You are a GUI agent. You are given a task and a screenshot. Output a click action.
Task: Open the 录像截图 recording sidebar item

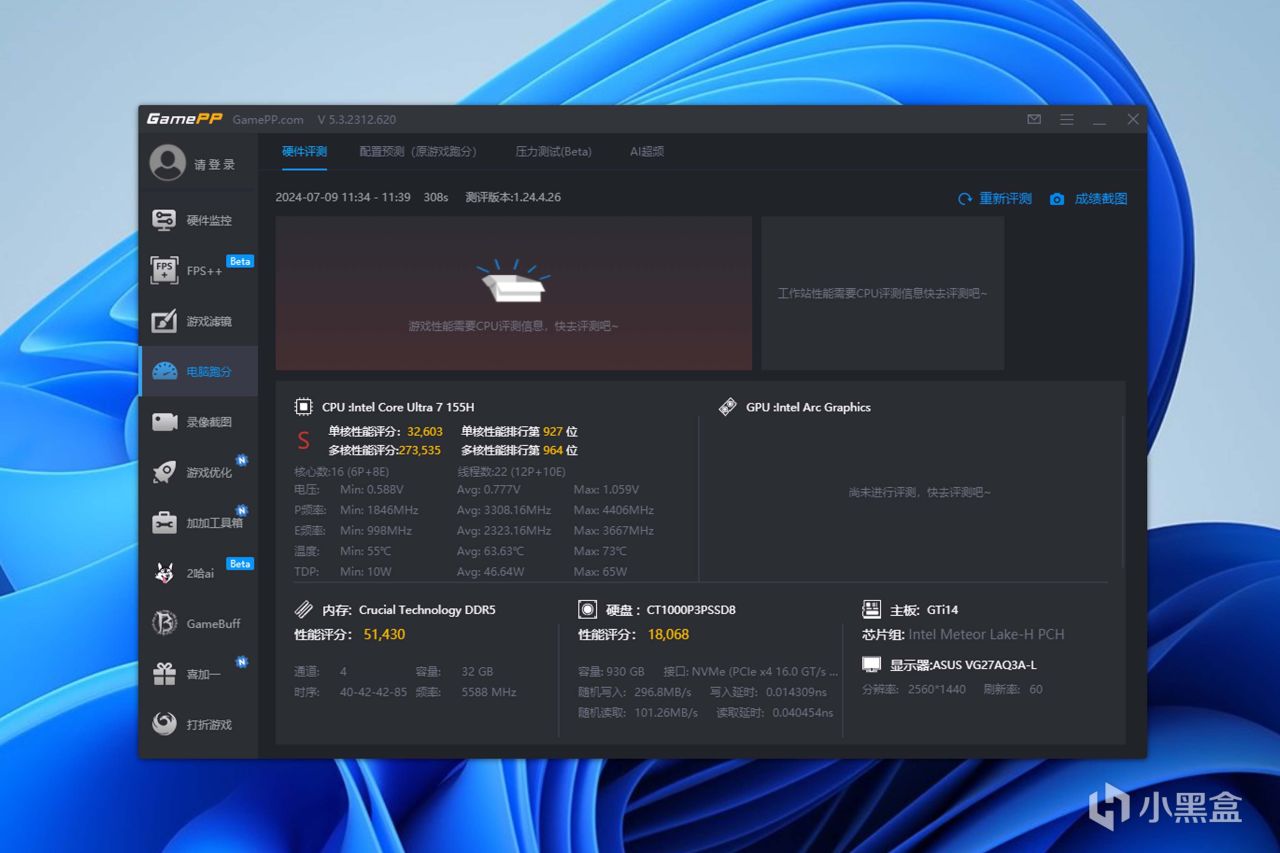[198, 422]
